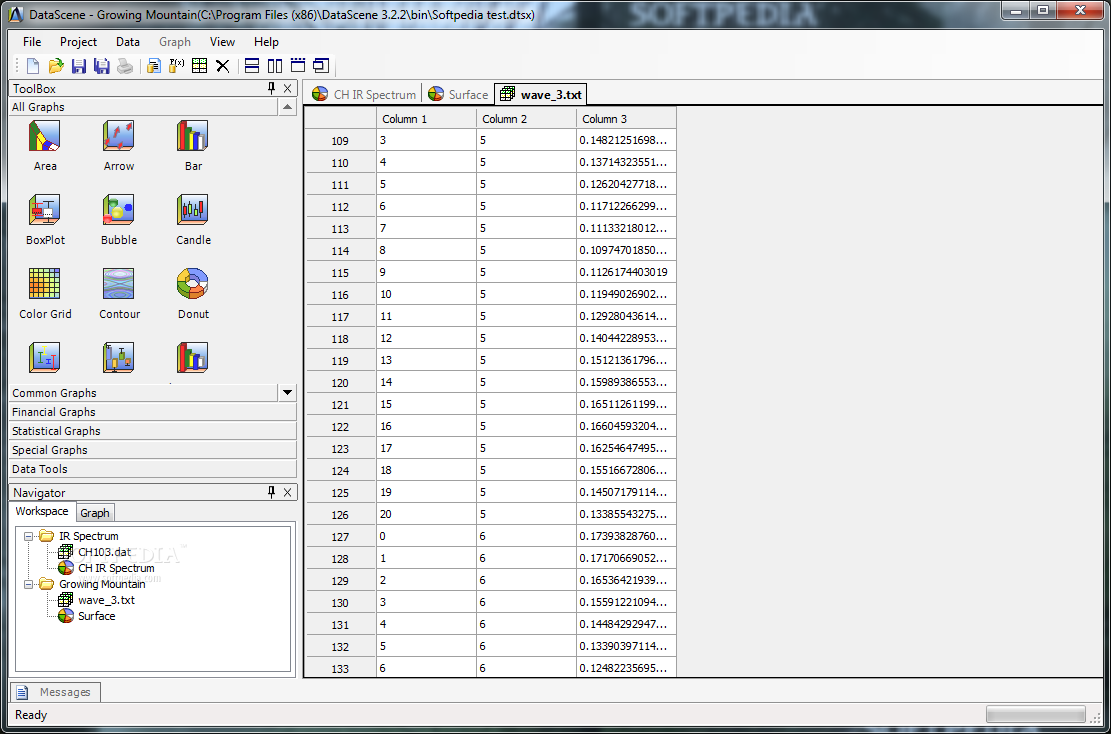Screen dimensions: 1111x734
Task: Click the tabbed windows layout icon
Action: click(x=298, y=66)
